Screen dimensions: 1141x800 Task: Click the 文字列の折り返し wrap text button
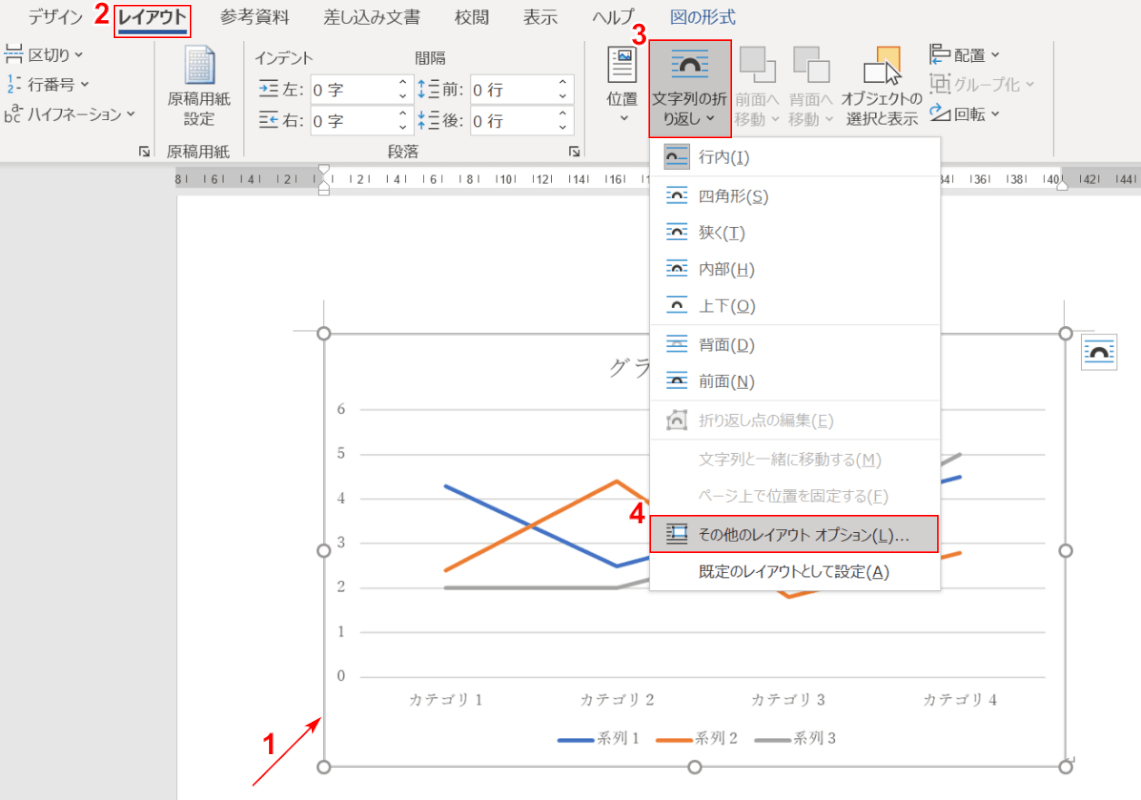(x=690, y=88)
